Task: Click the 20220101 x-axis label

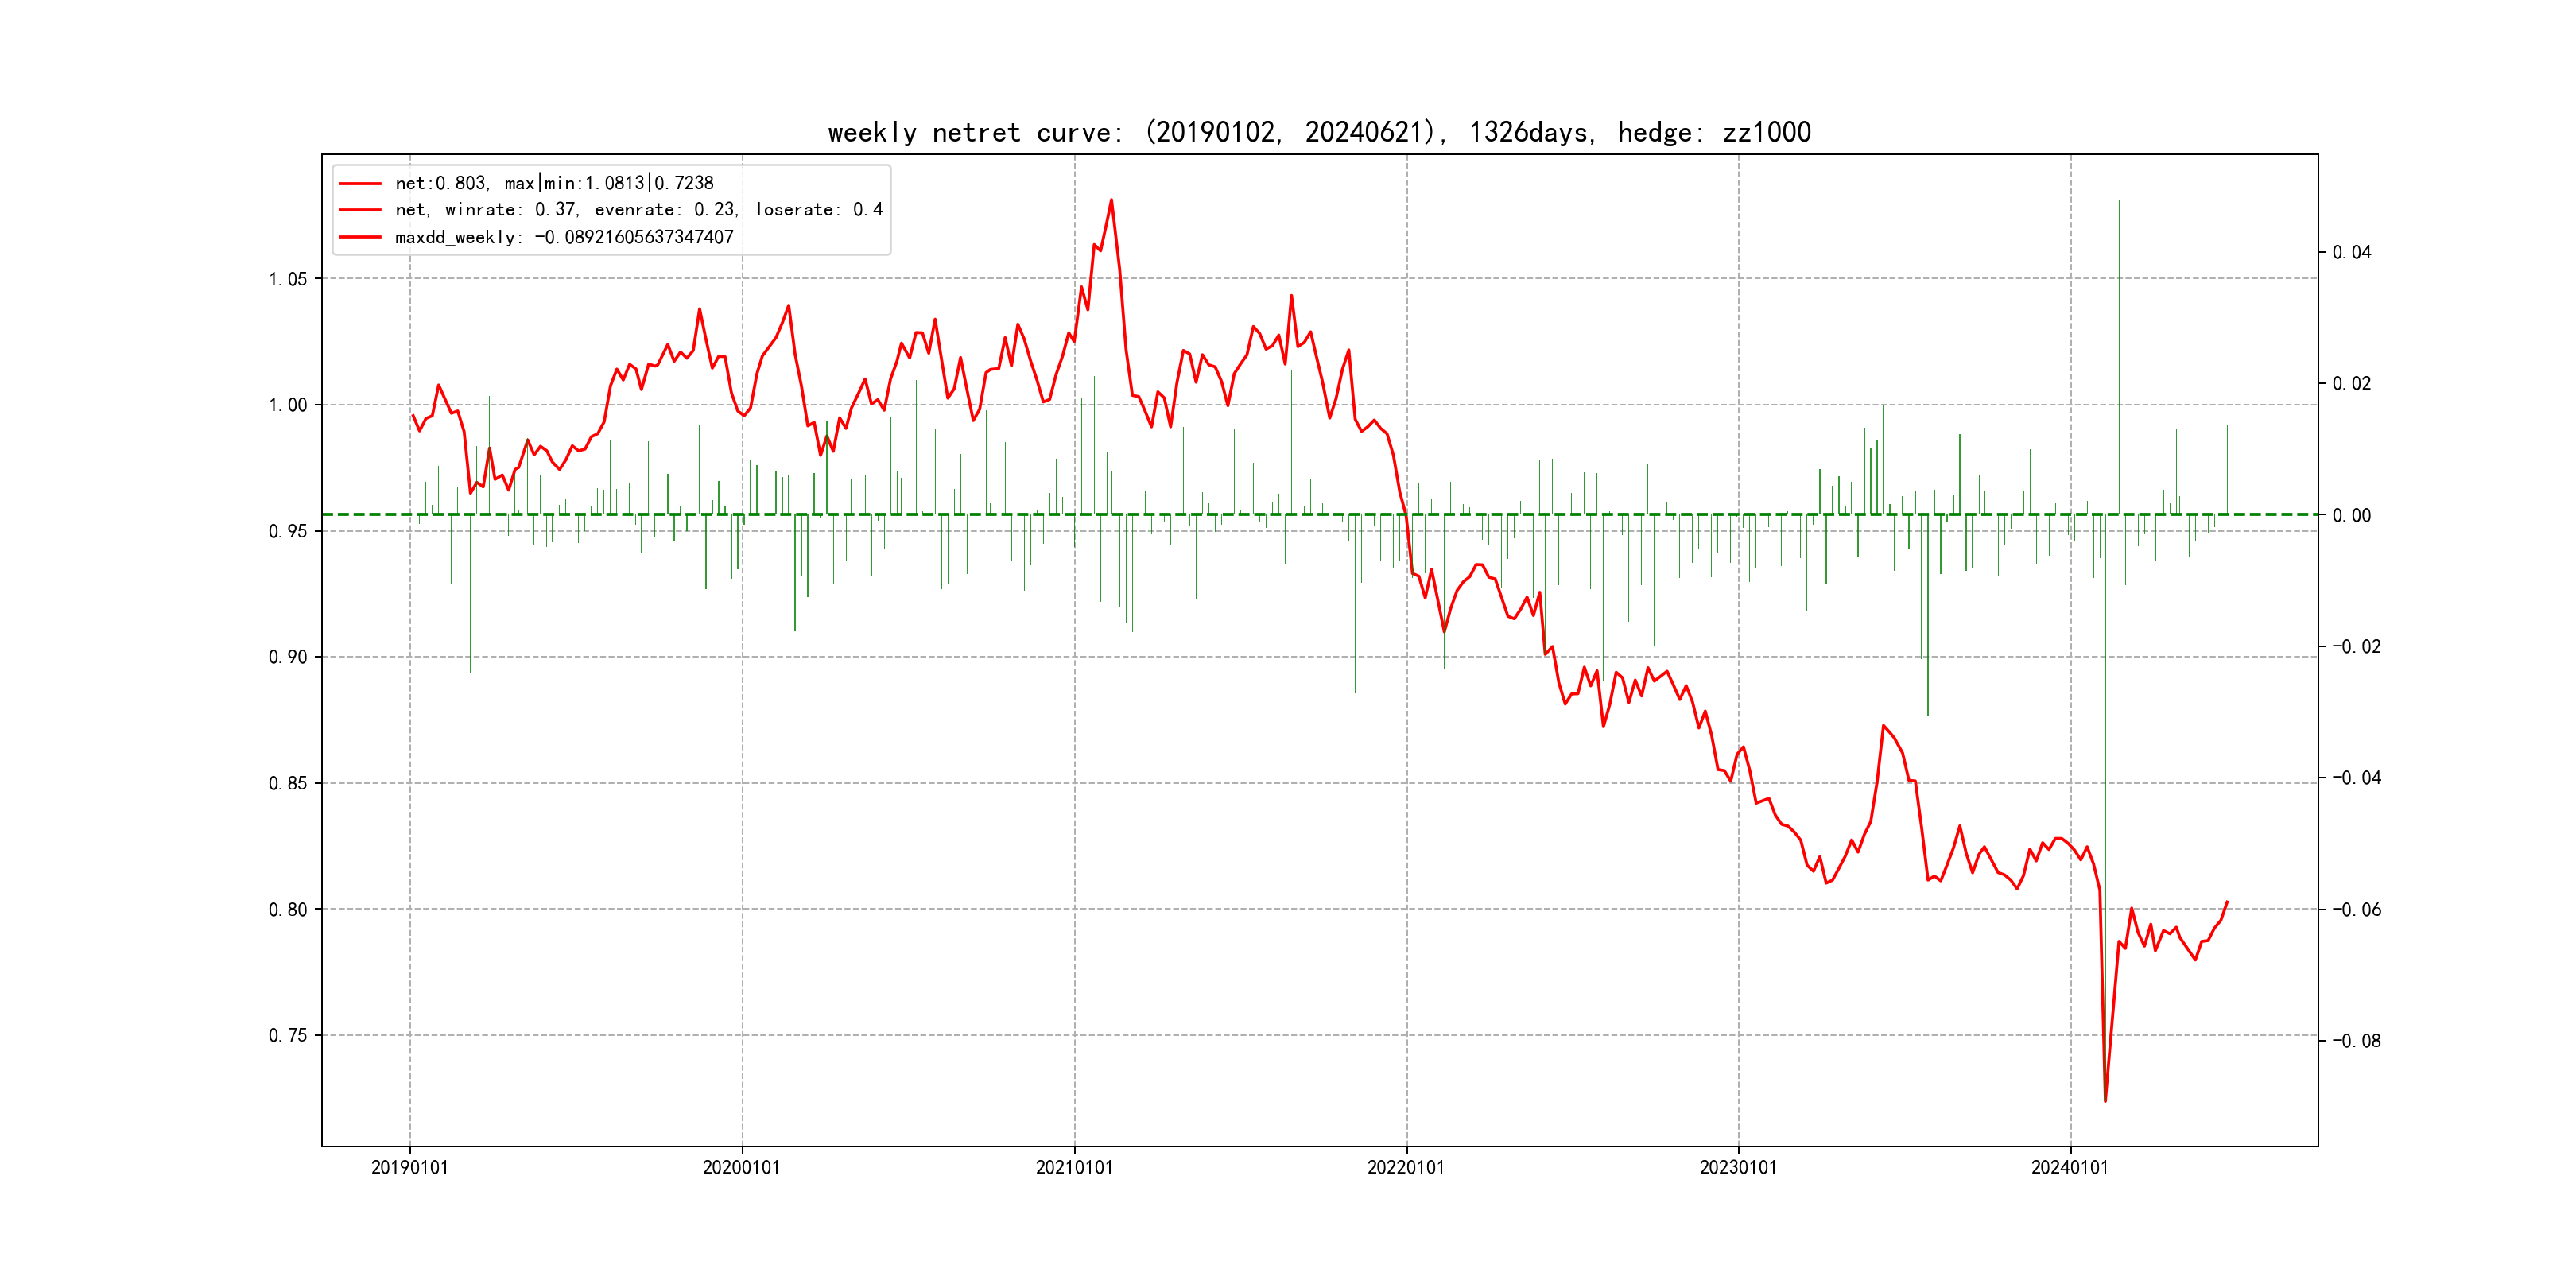Action: (x=1406, y=1168)
